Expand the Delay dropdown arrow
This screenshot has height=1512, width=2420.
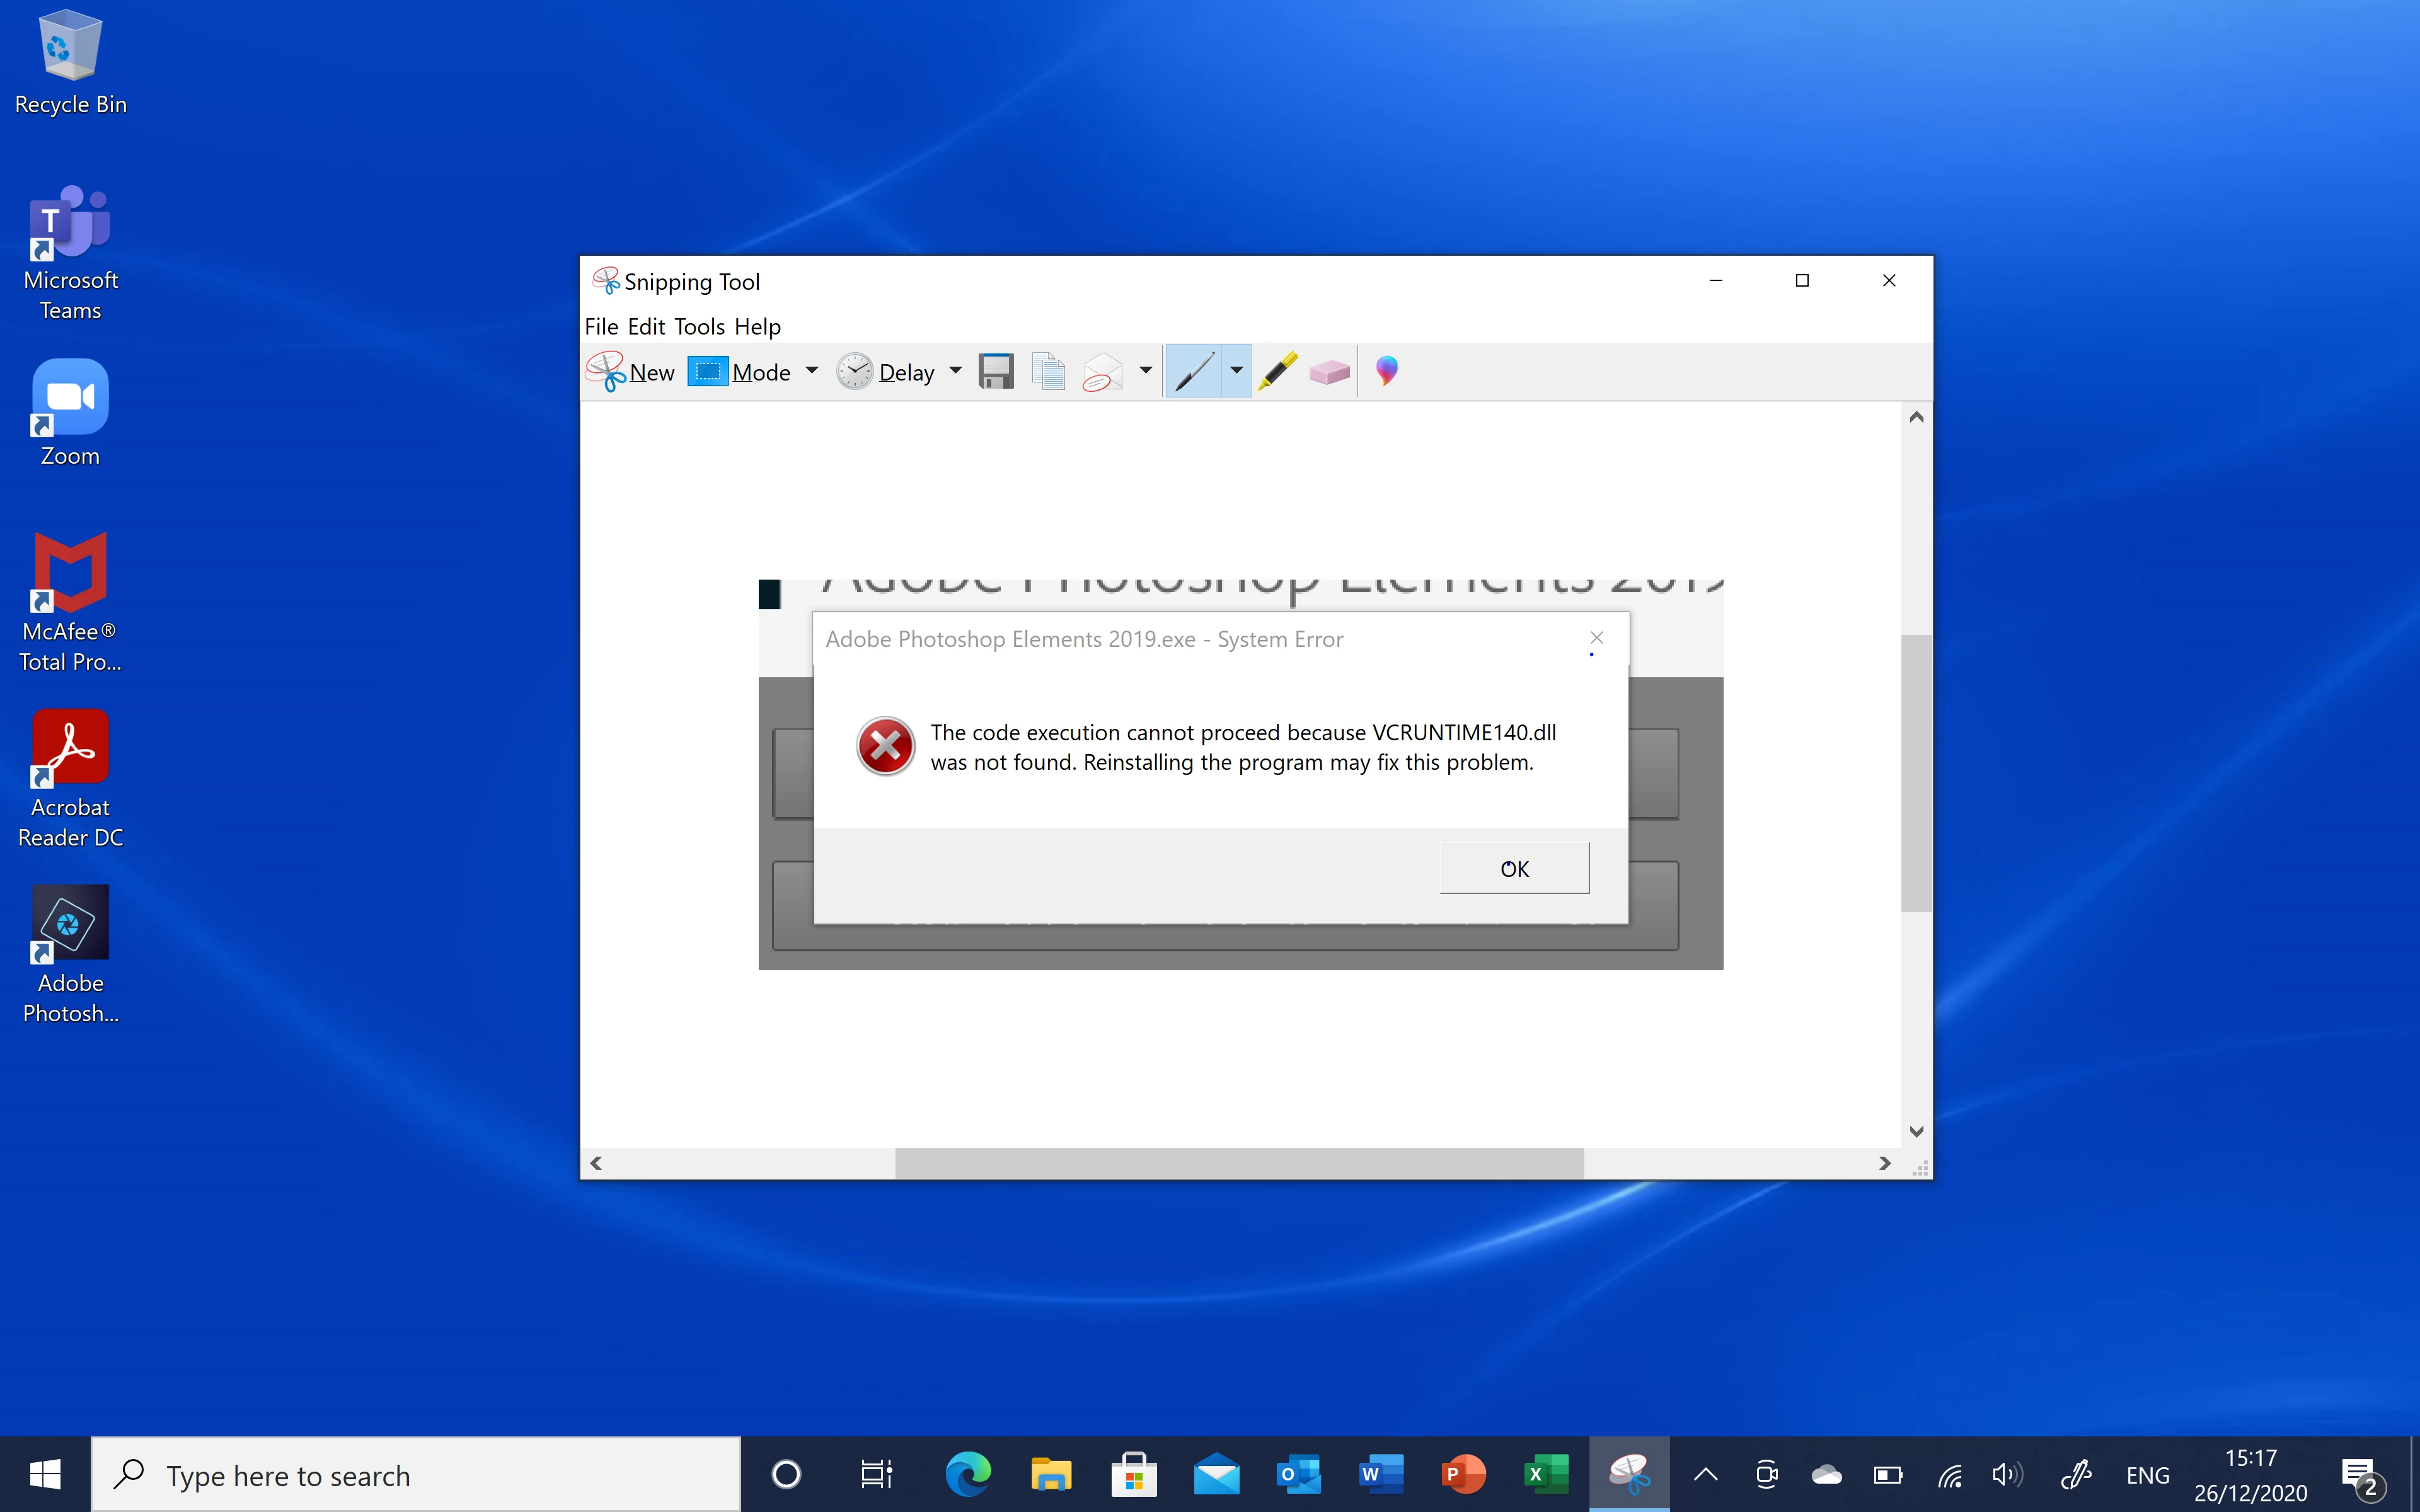pyautogui.click(x=956, y=371)
